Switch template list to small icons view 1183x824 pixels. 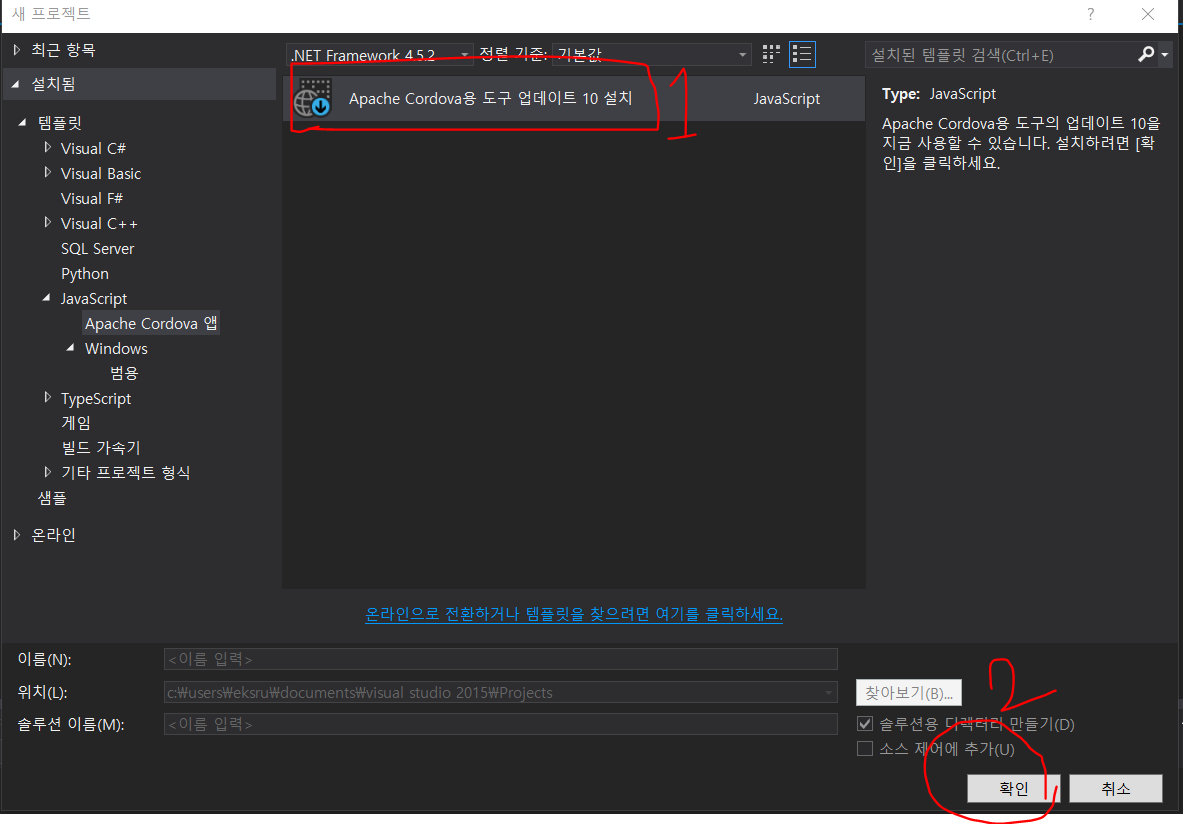pos(770,55)
